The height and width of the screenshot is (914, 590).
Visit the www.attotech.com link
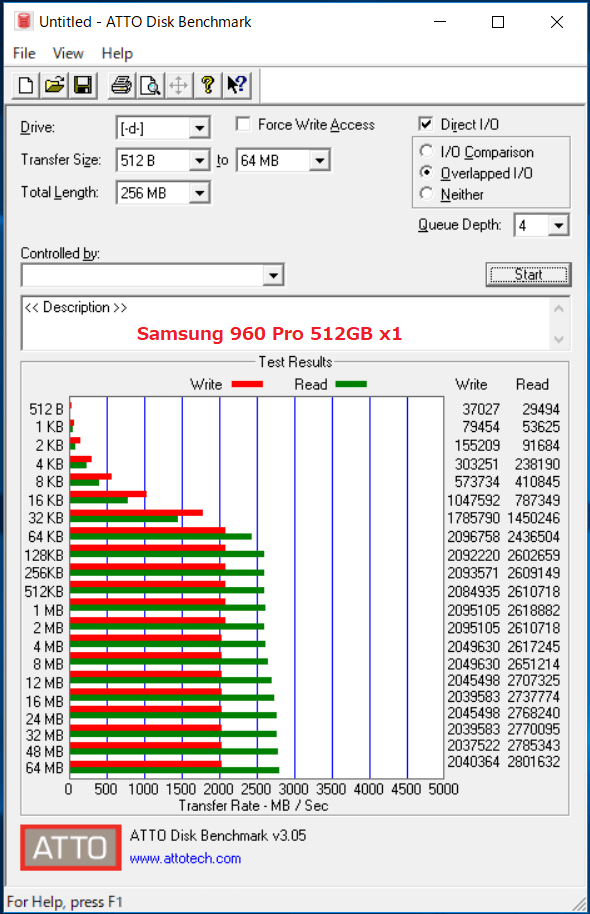click(185, 859)
